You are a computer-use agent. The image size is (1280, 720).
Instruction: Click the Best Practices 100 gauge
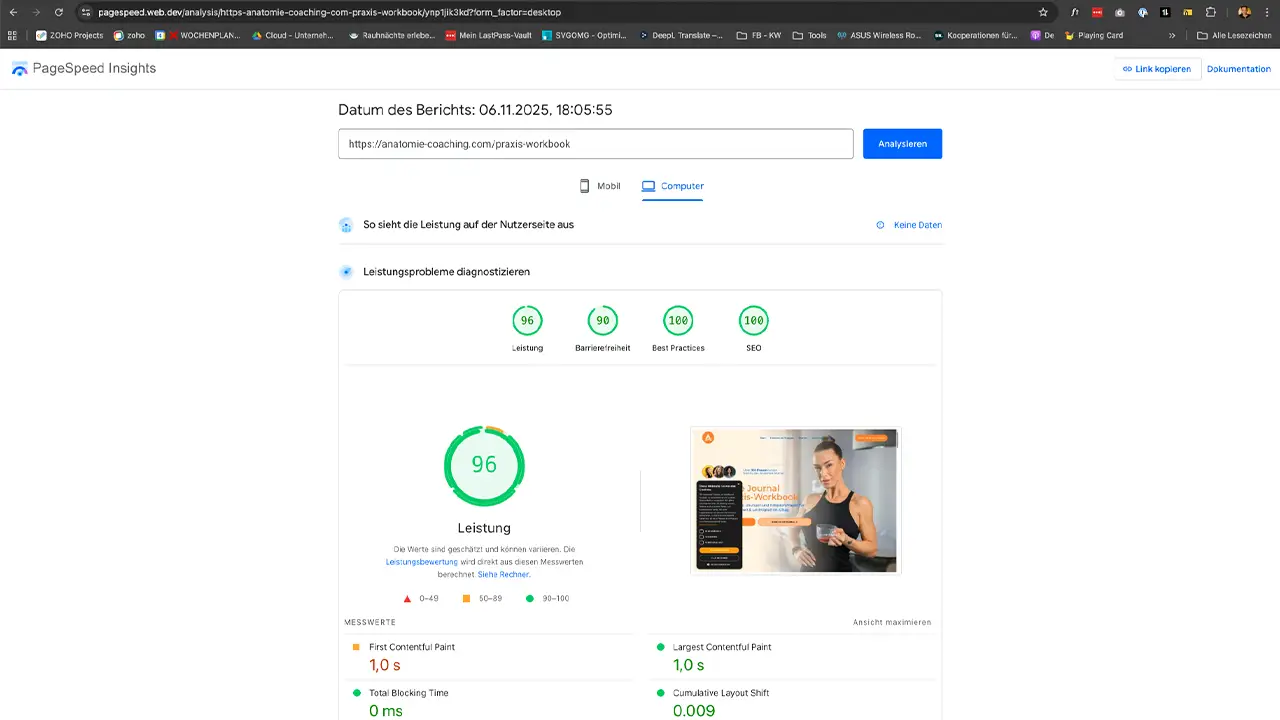point(678,320)
